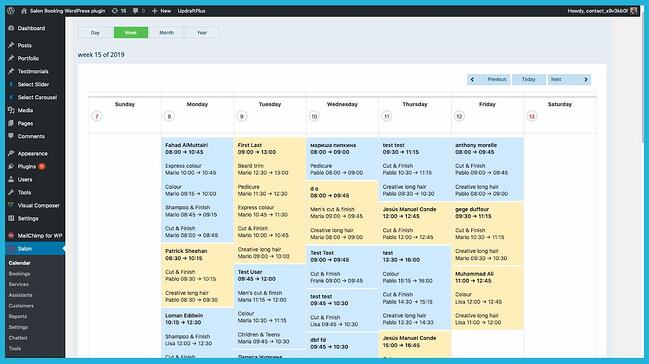Viewport: 649px width, 364px height.
Task: Click the Portfolio pin icon
Action: point(11,58)
